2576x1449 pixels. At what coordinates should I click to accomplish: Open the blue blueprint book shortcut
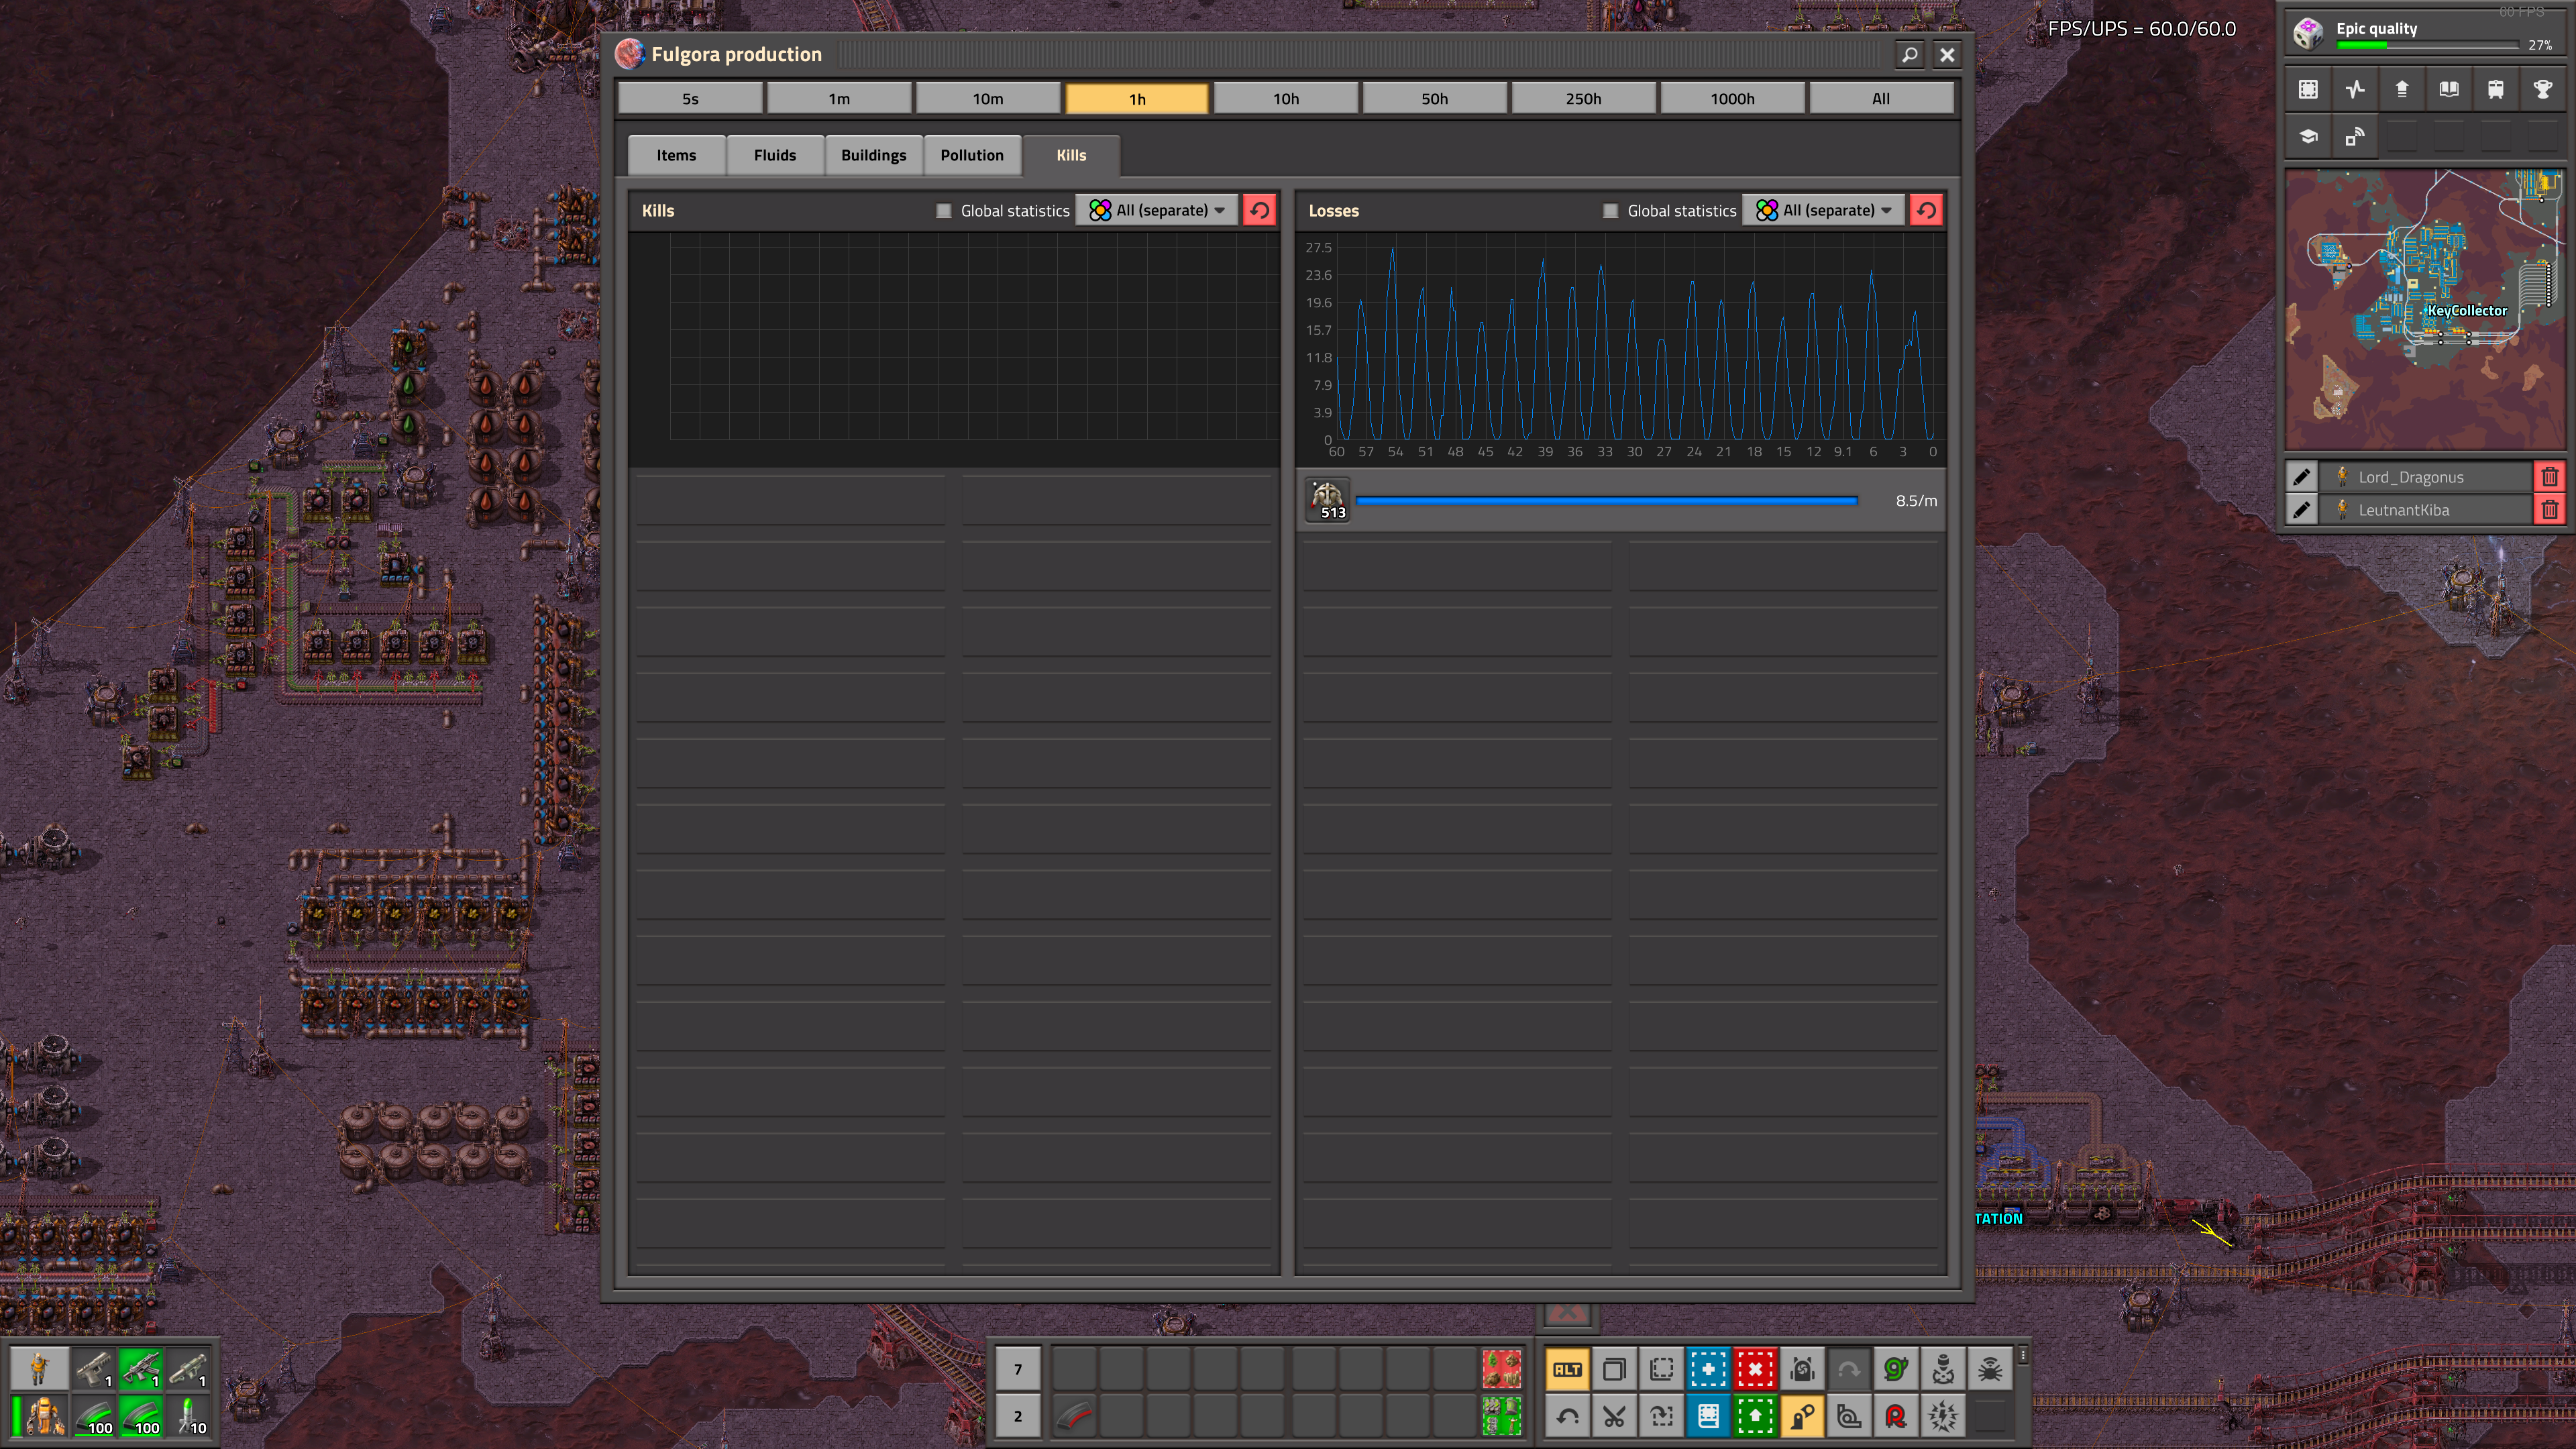point(1708,1416)
